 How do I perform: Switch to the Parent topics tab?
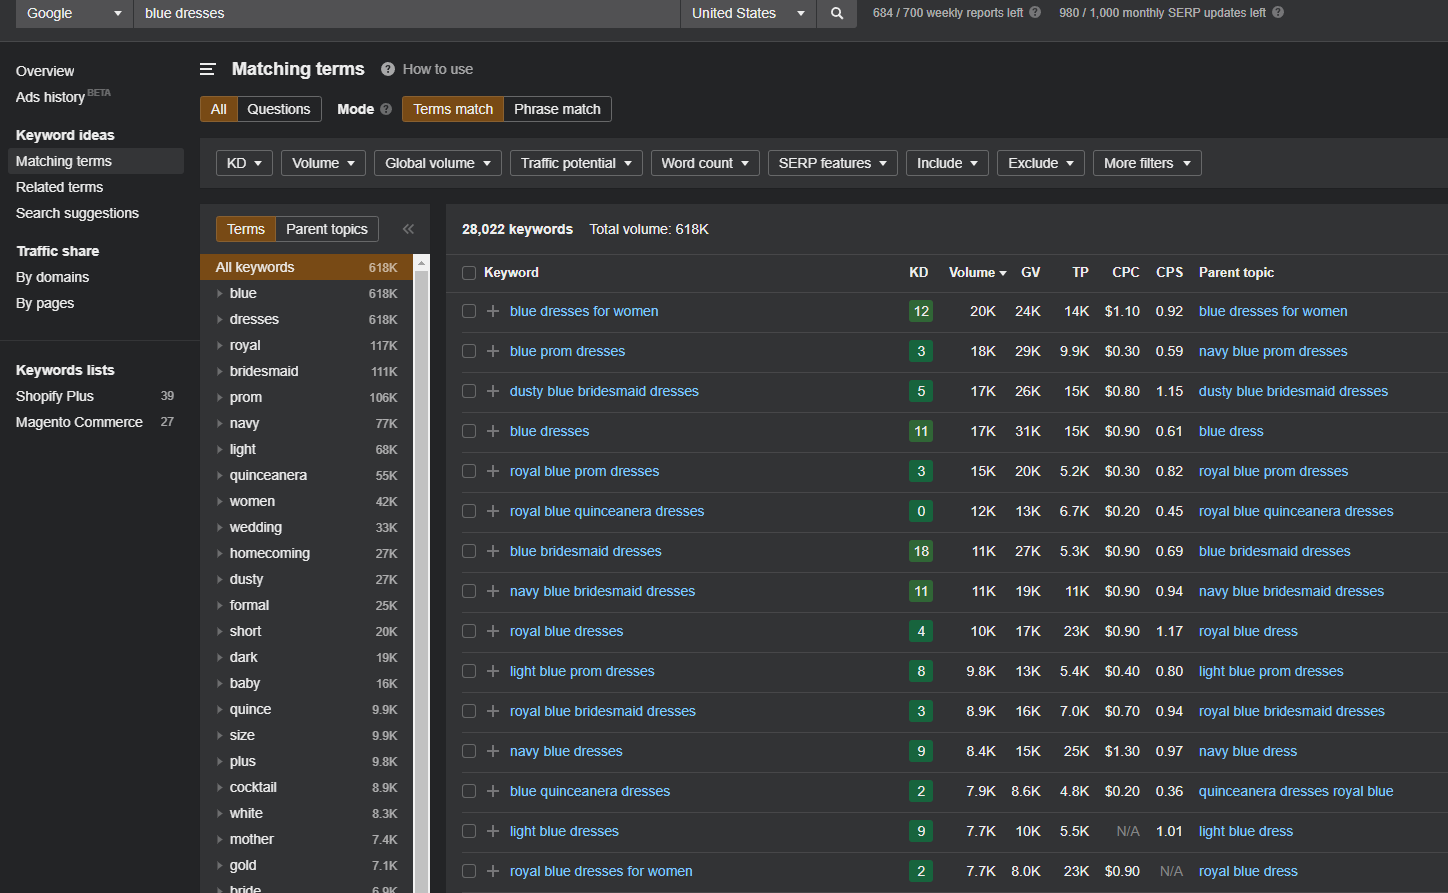(327, 229)
